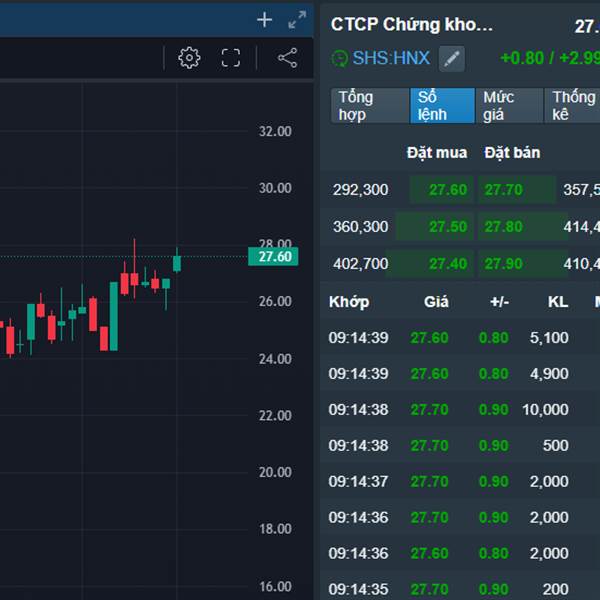This screenshot has height=600, width=600.
Task: Share chart with share icon
Action: click(287, 58)
